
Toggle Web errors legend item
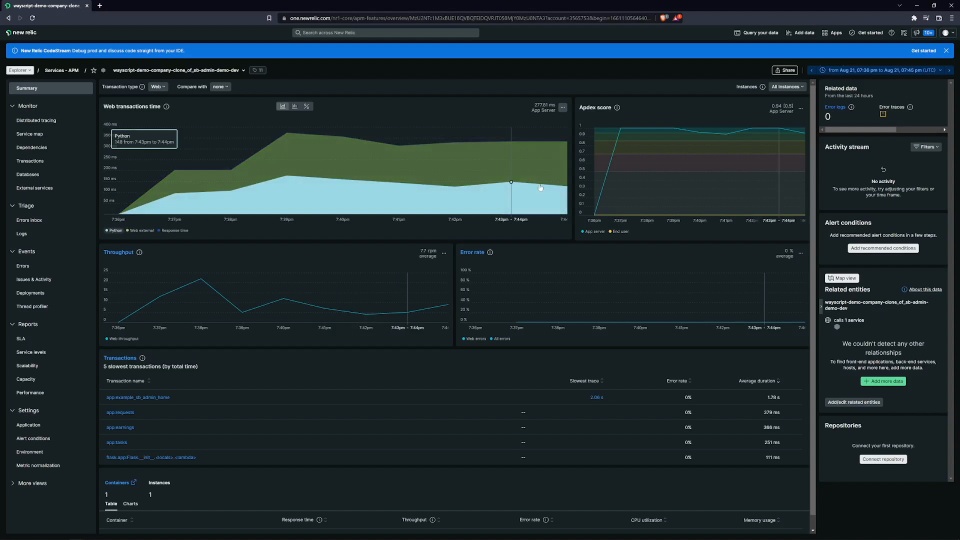click(474, 339)
